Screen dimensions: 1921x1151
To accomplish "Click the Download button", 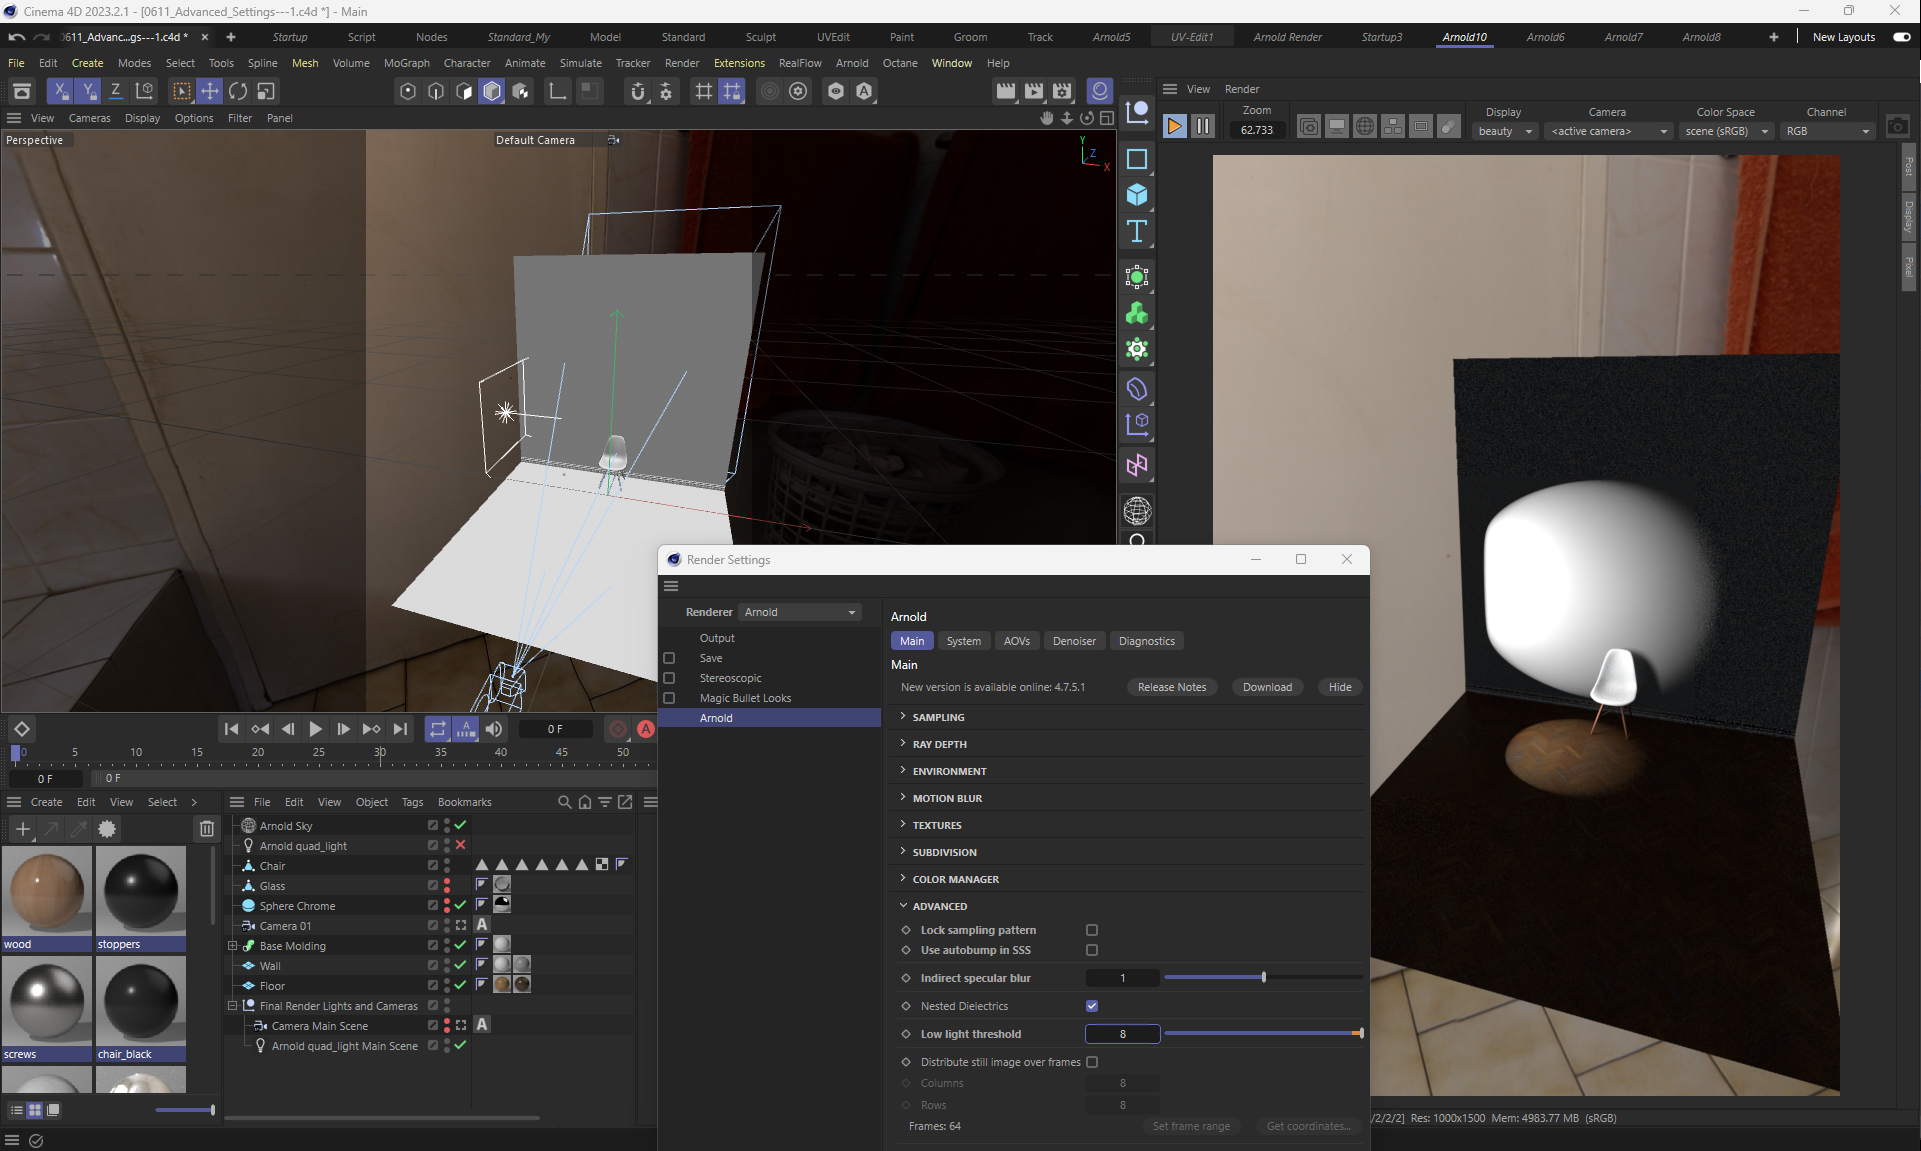I will (x=1267, y=687).
